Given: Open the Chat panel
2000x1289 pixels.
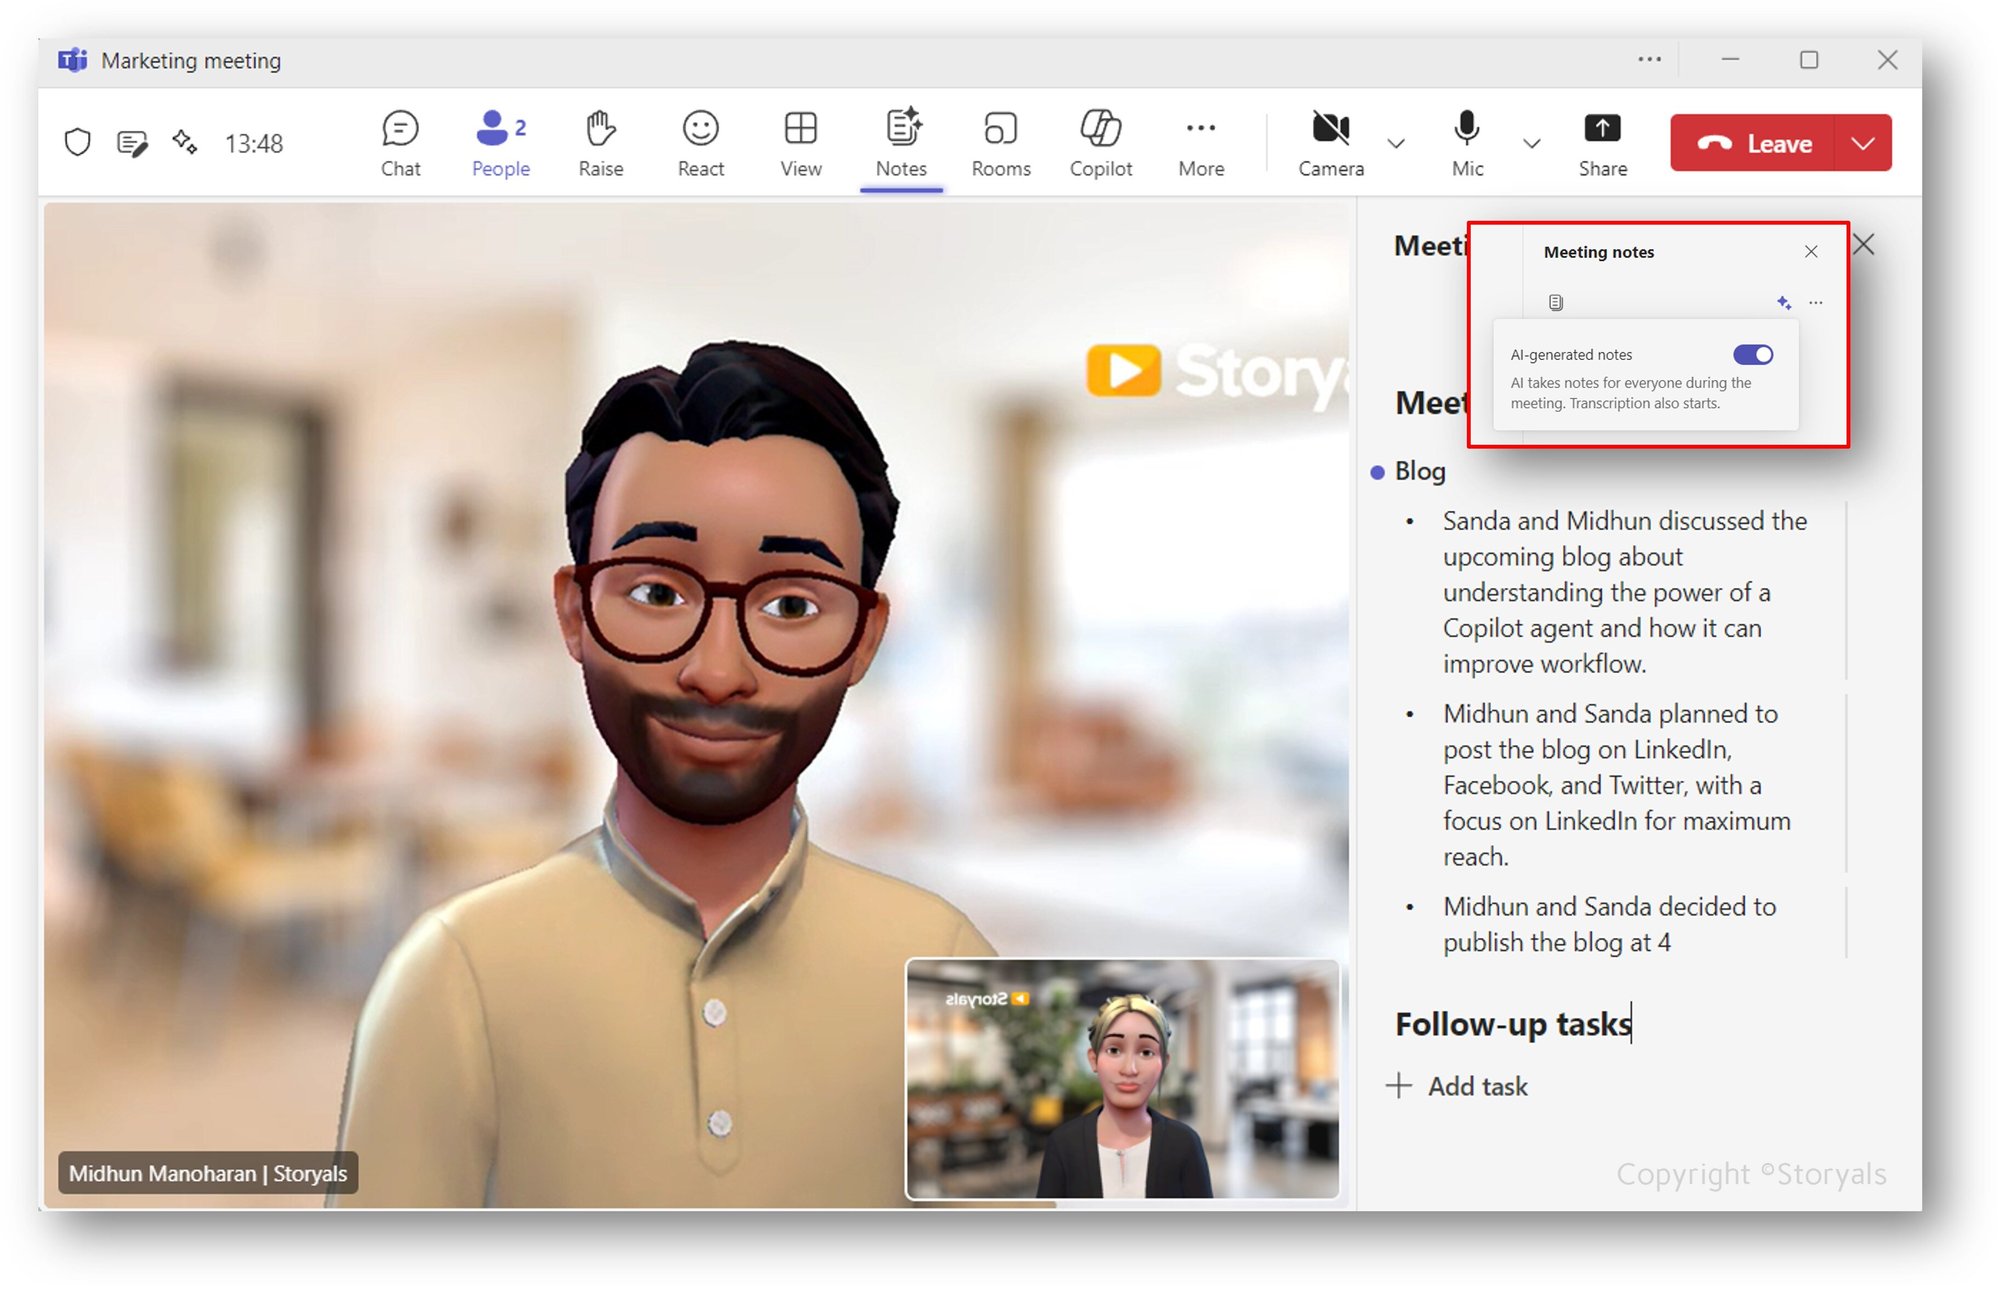Looking at the screenshot, I should point(399,143).
